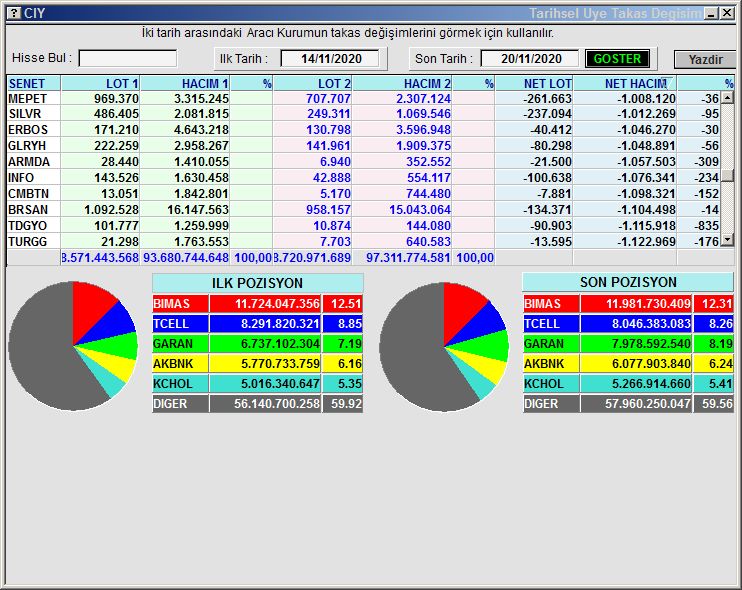
Task: Sort by LOT 2 column header
Action: 313,84
